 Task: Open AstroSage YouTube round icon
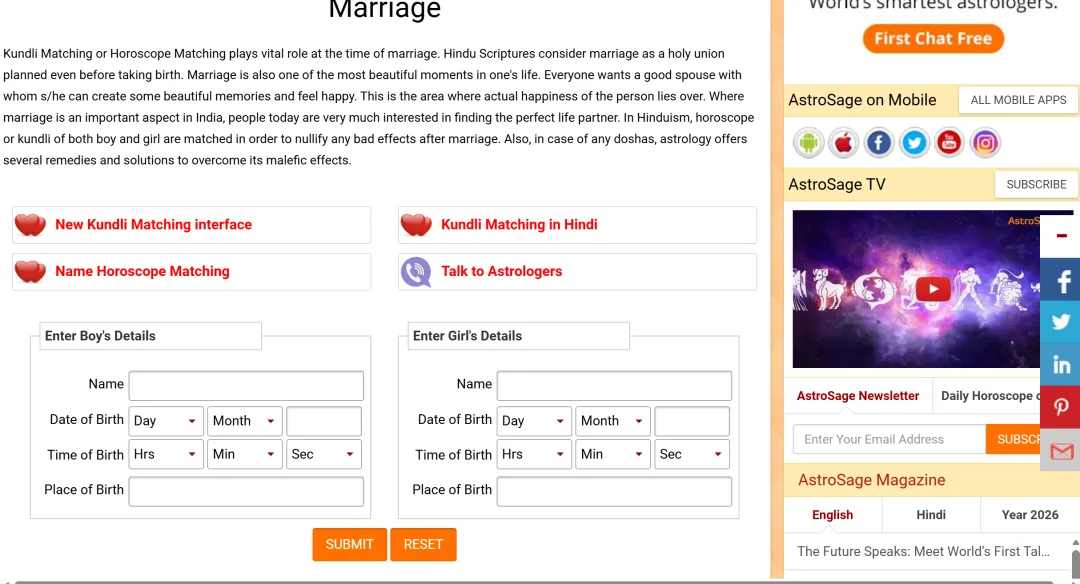coord(949,143)
